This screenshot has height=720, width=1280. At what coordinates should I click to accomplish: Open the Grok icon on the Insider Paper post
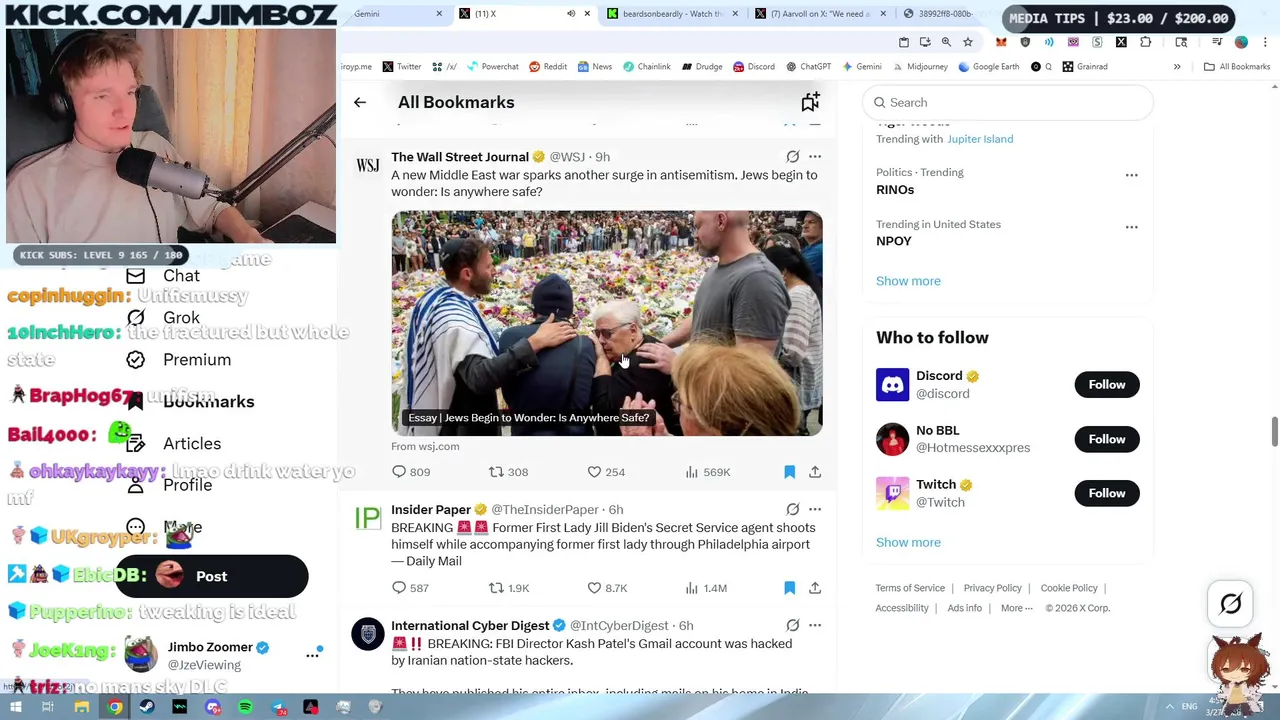[792, 509]
